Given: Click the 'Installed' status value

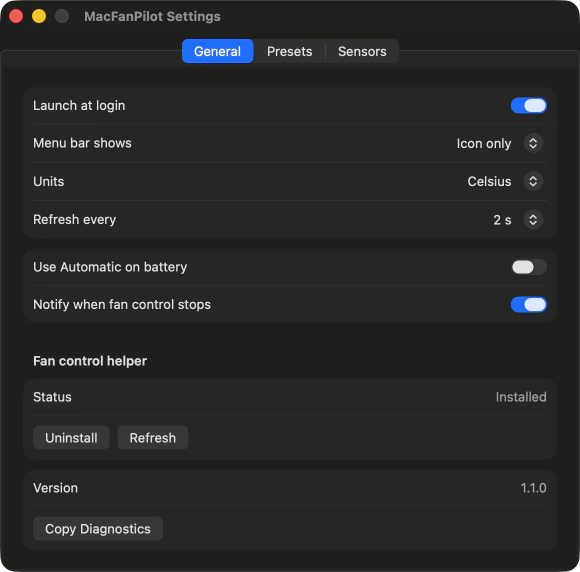Looking at the screenshot, I should (x=521, y=397).
